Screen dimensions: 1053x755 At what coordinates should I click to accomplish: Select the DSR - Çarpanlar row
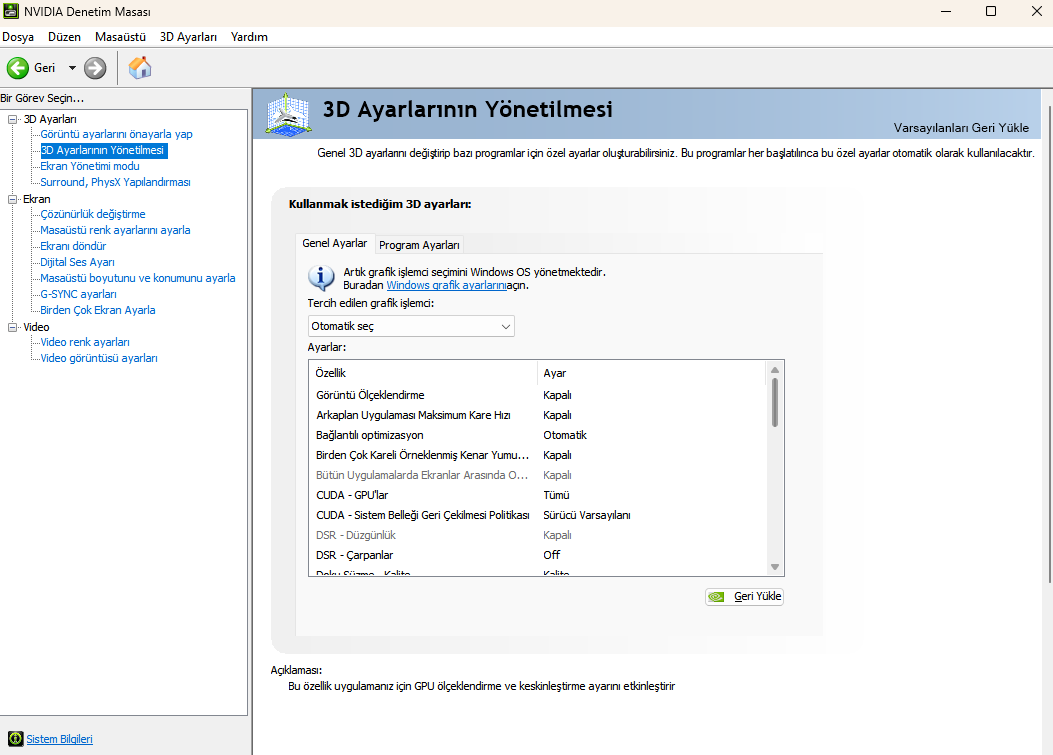pos(539,556)
